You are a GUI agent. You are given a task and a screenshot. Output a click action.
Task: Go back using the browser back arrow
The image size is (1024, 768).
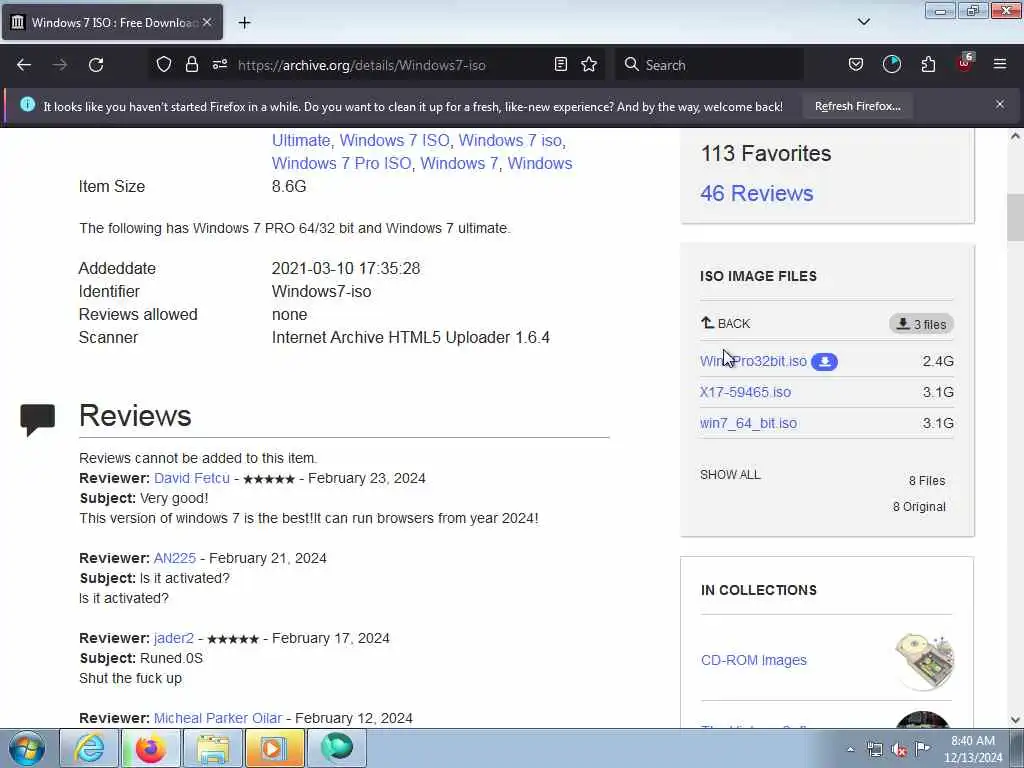[24, 65]
